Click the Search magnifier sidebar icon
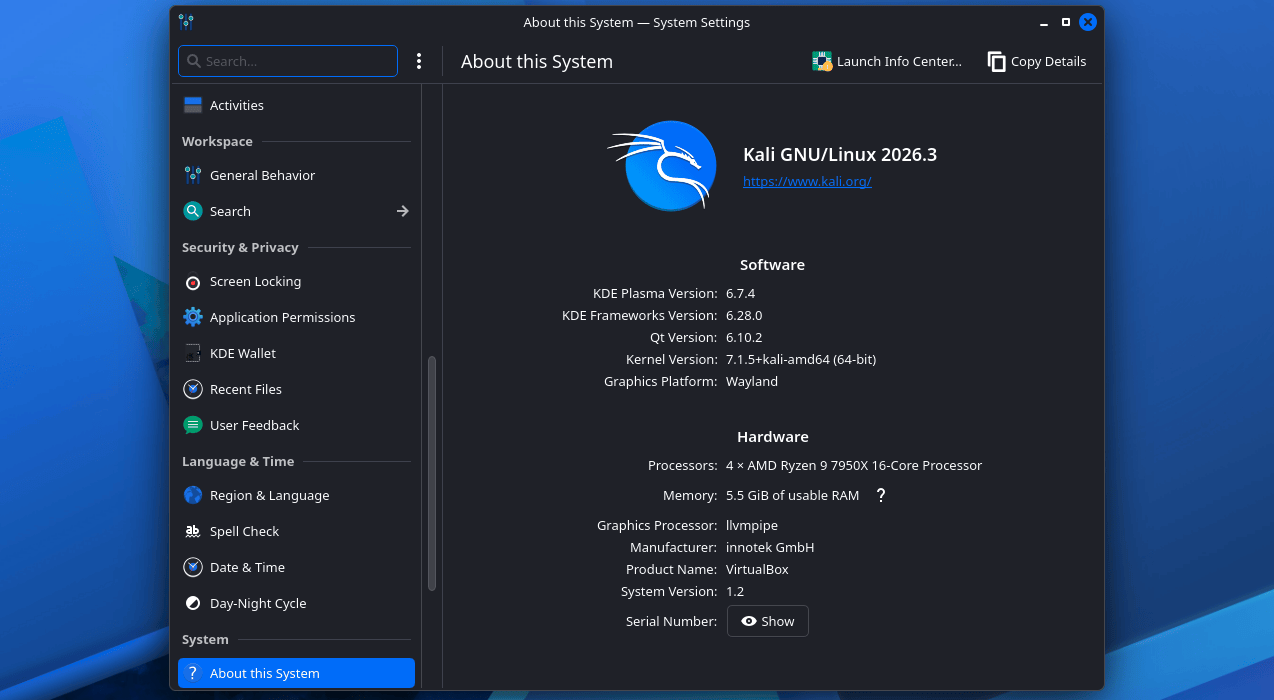Screen dimensions: 1274x700 193,211
